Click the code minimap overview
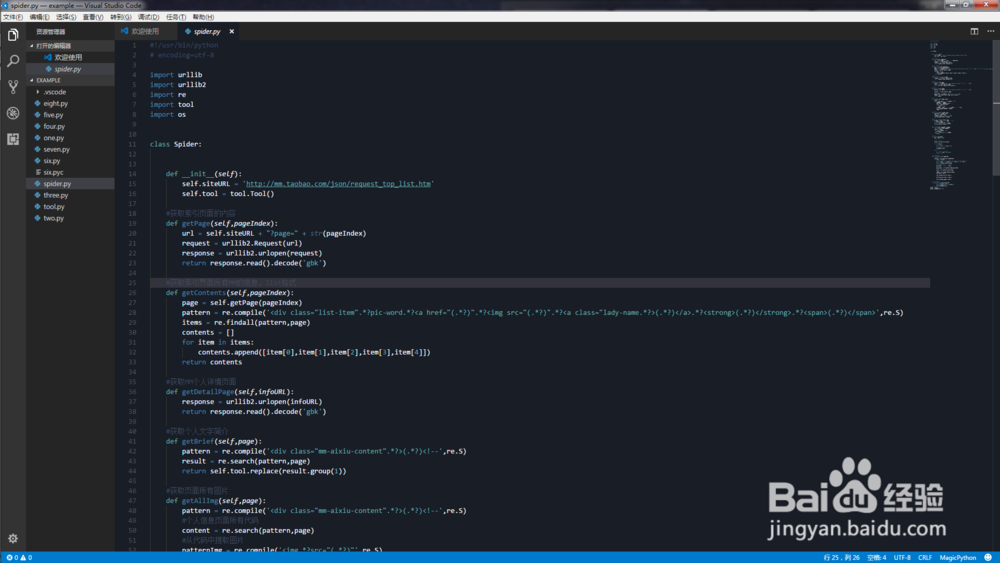Image resolution: width=1000 pixels, height=563 pixels. [x=960, y=115]
